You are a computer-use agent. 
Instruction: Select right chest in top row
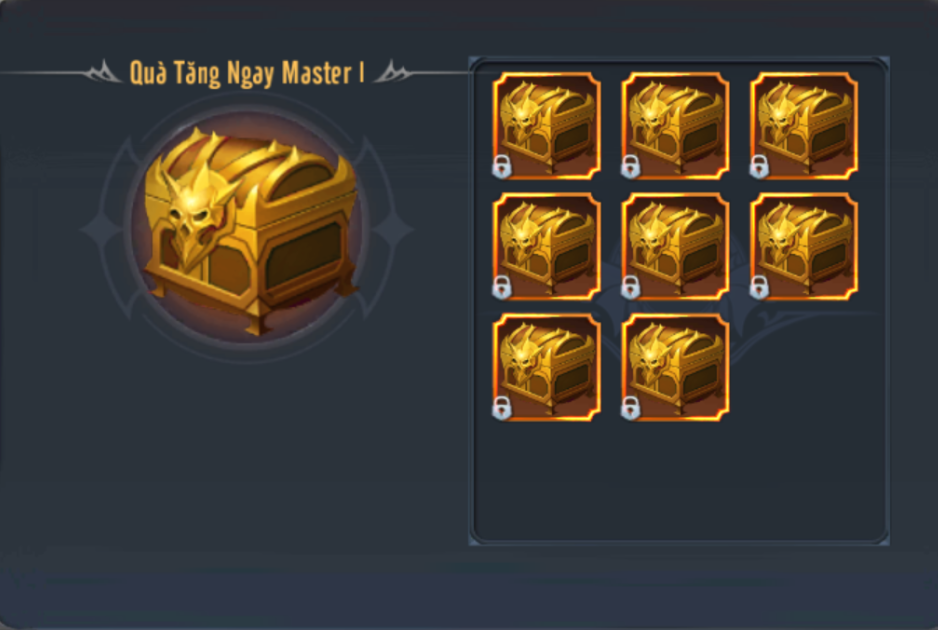804,126
